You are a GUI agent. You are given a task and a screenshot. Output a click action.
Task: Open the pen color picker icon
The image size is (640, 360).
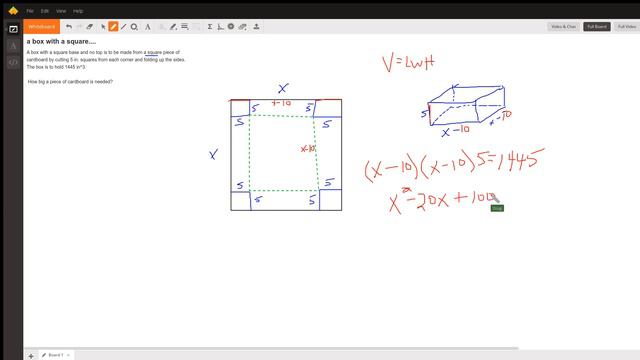tap(173, 27)
